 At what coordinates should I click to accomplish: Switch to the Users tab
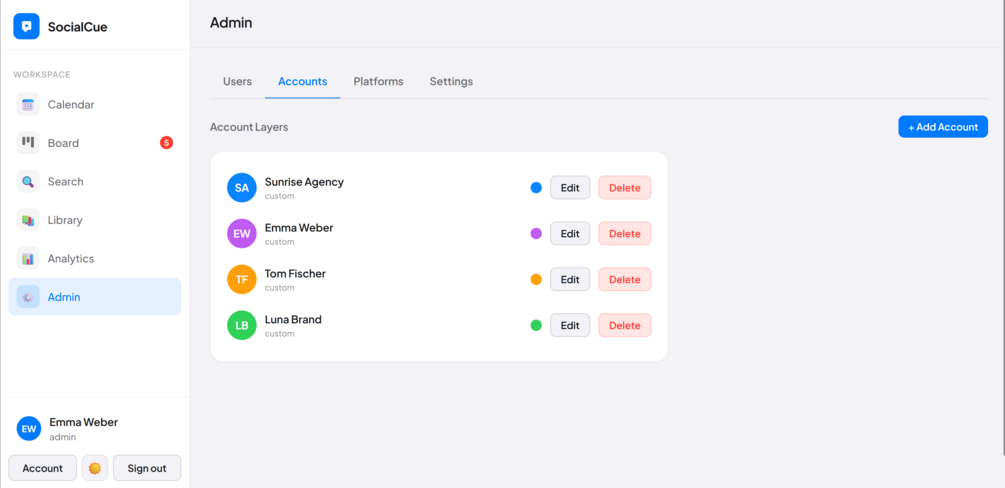(x=237, y=81)
